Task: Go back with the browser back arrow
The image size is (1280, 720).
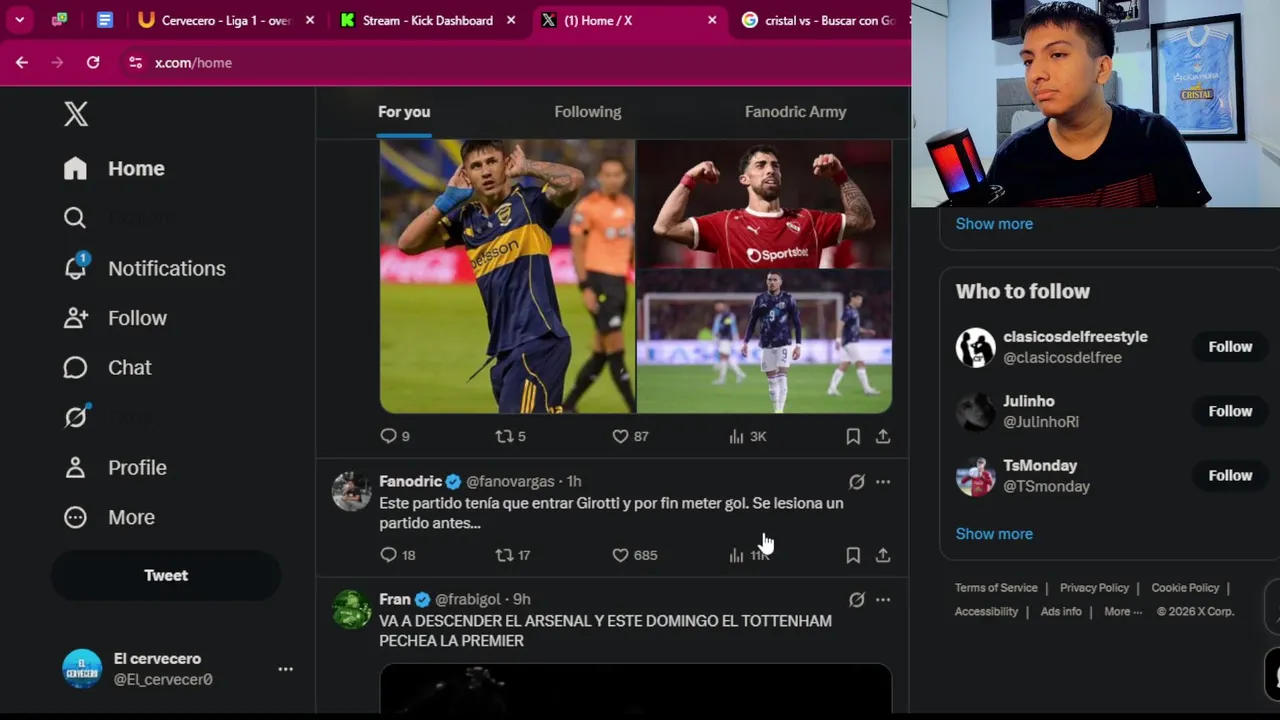Action: (x=22, y=62)
